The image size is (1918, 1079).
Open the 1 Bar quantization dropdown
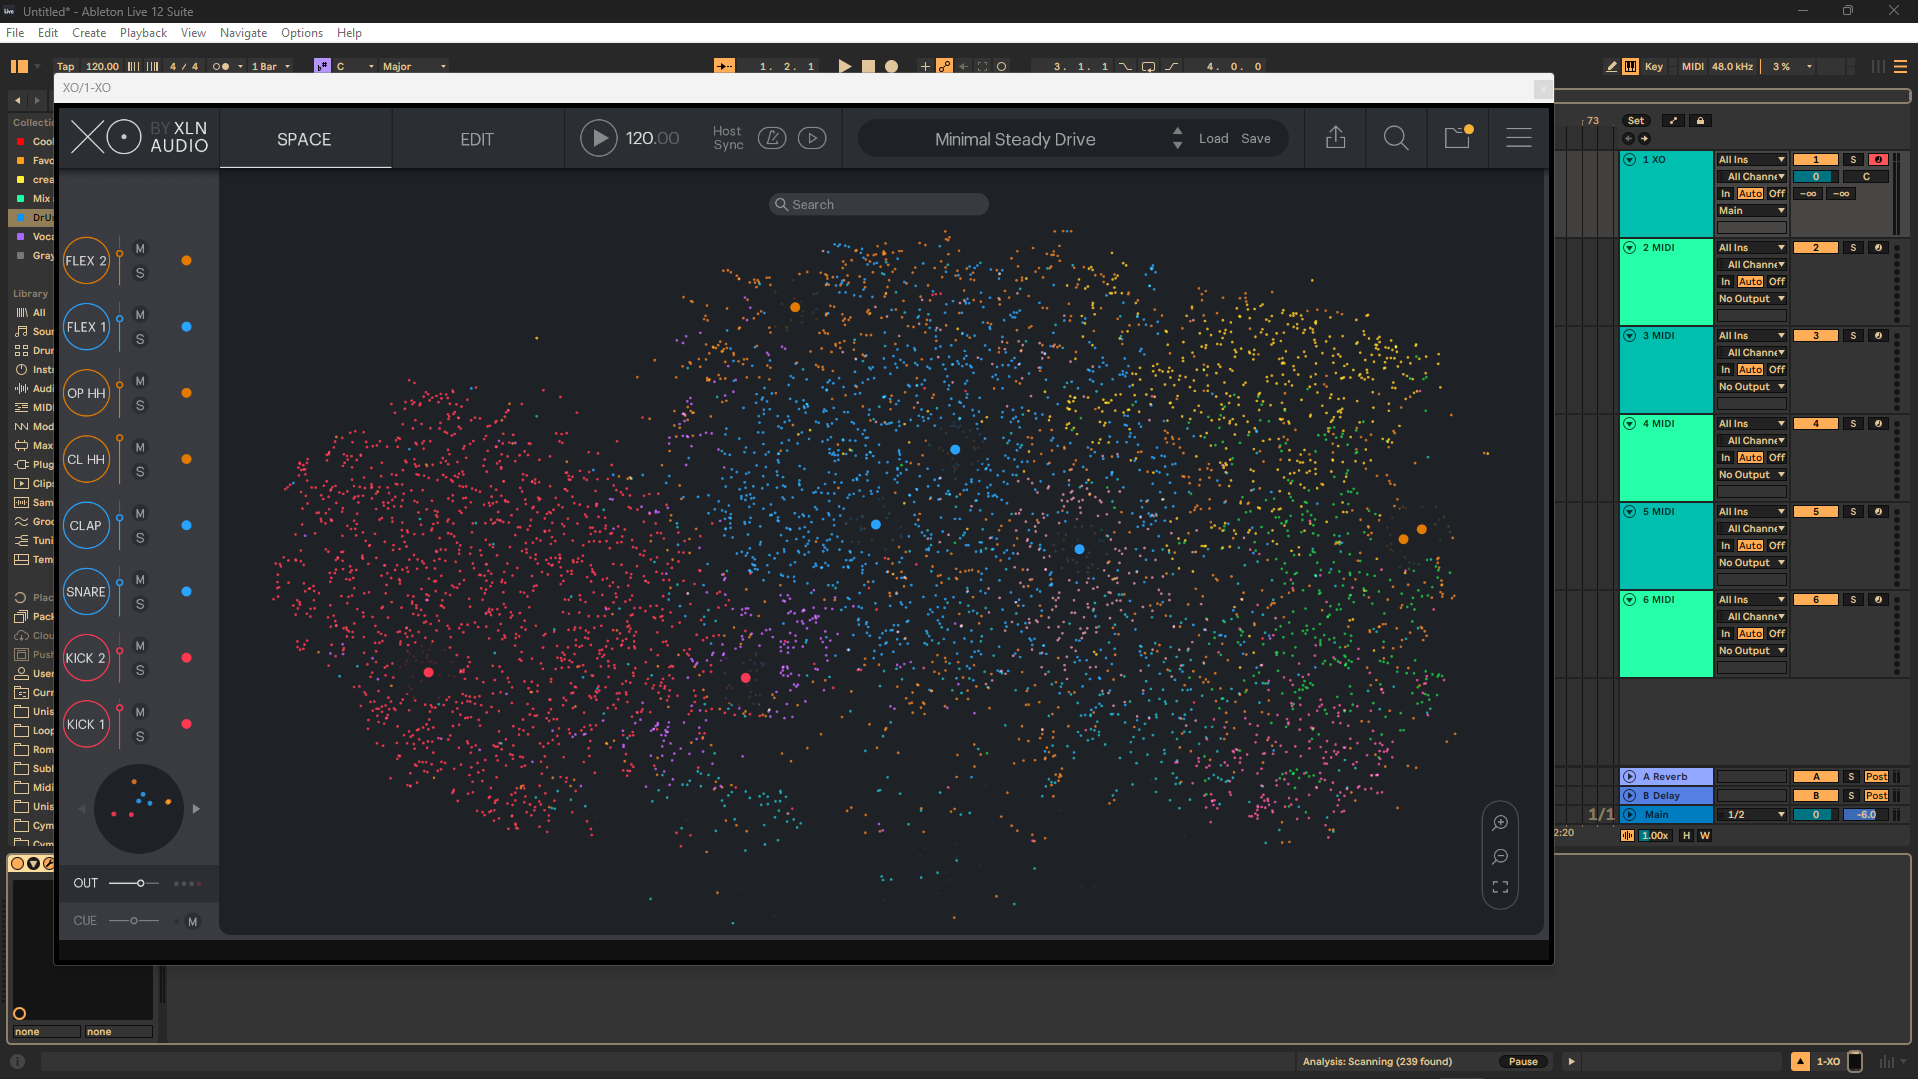[271, 66]
